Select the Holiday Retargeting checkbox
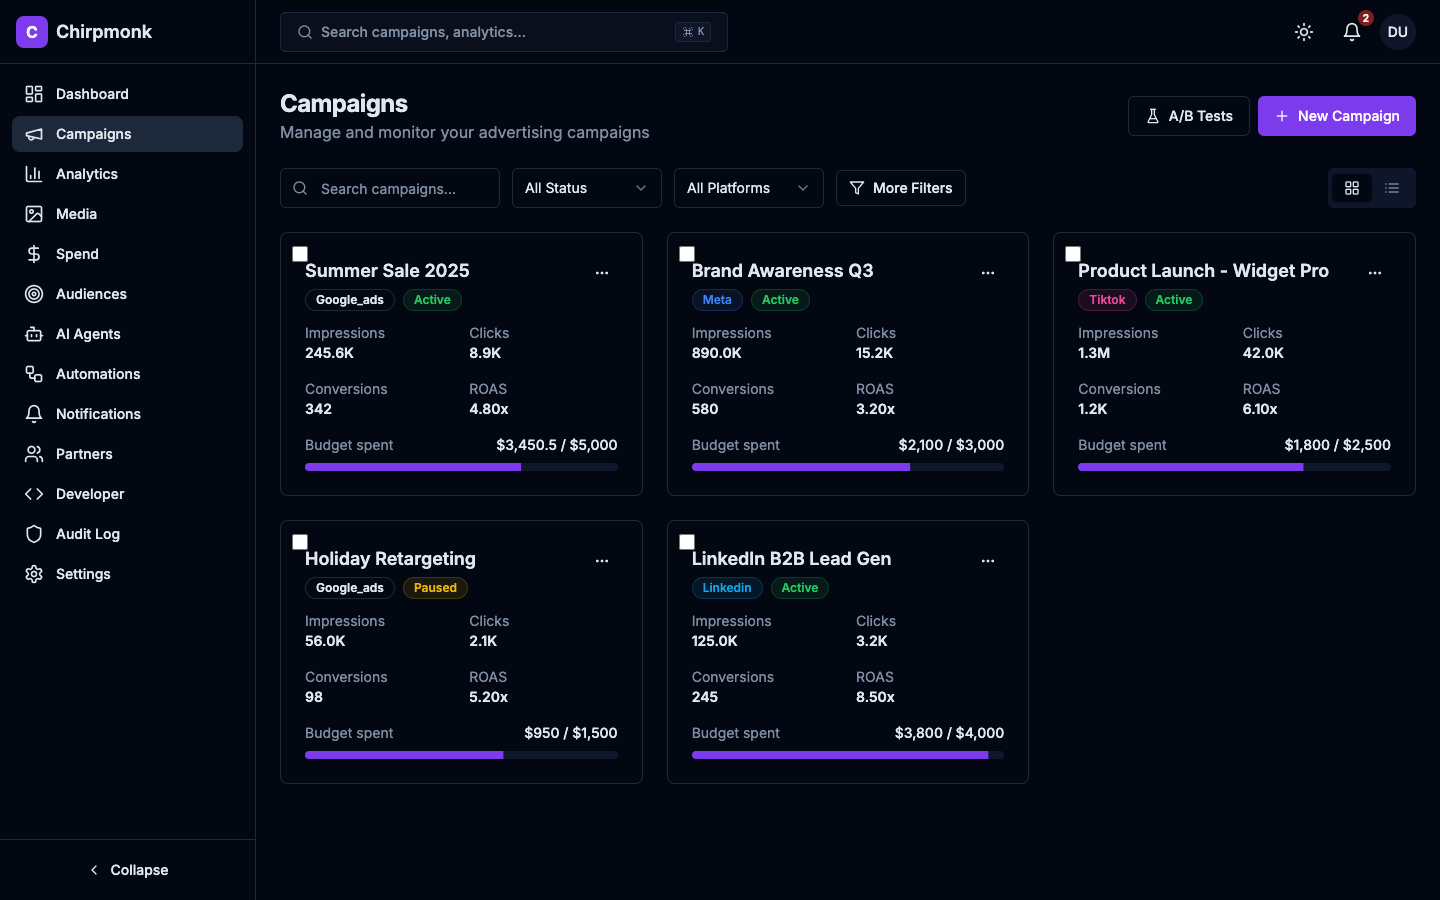Image resolution: width=1440 pixels, height=900 pixels. click(300, 541)
